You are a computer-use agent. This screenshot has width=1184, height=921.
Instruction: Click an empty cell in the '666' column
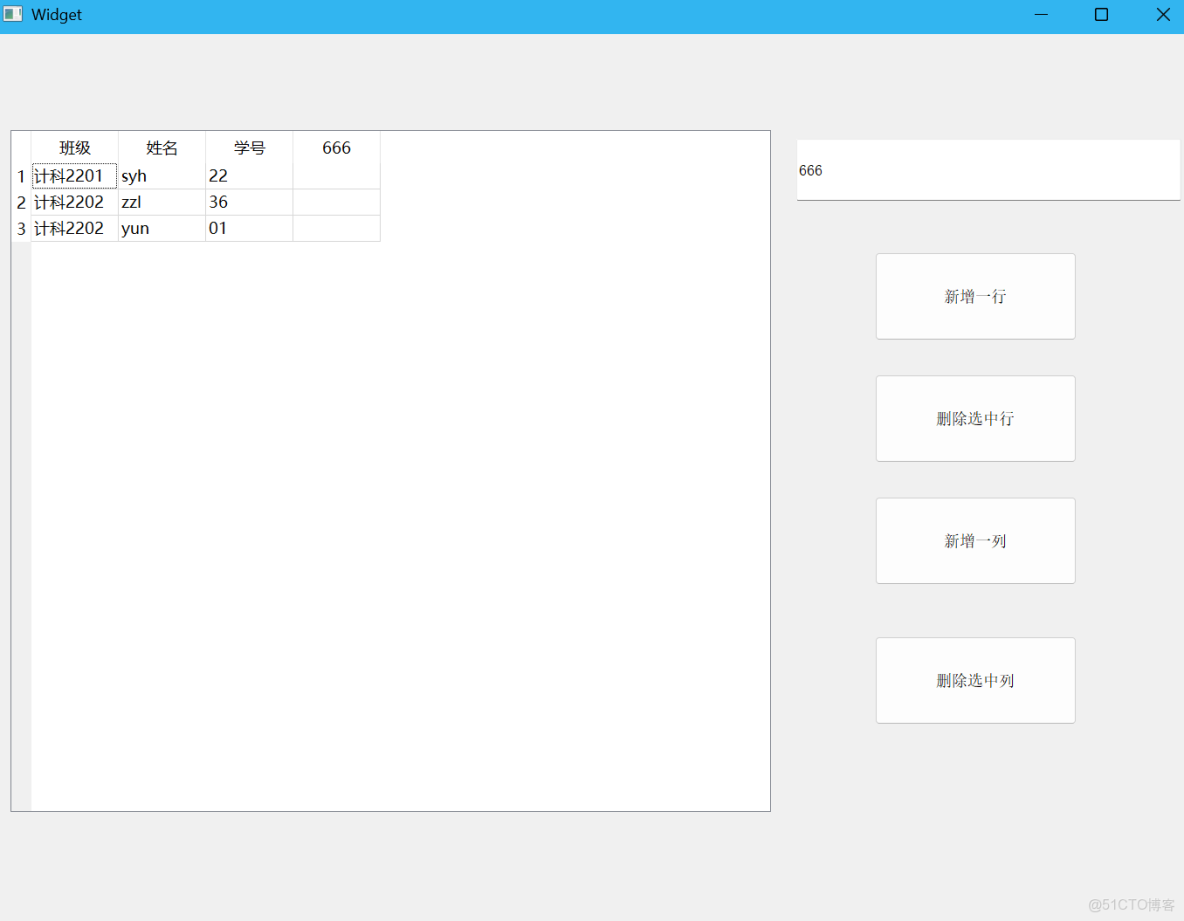click(336, 201)
